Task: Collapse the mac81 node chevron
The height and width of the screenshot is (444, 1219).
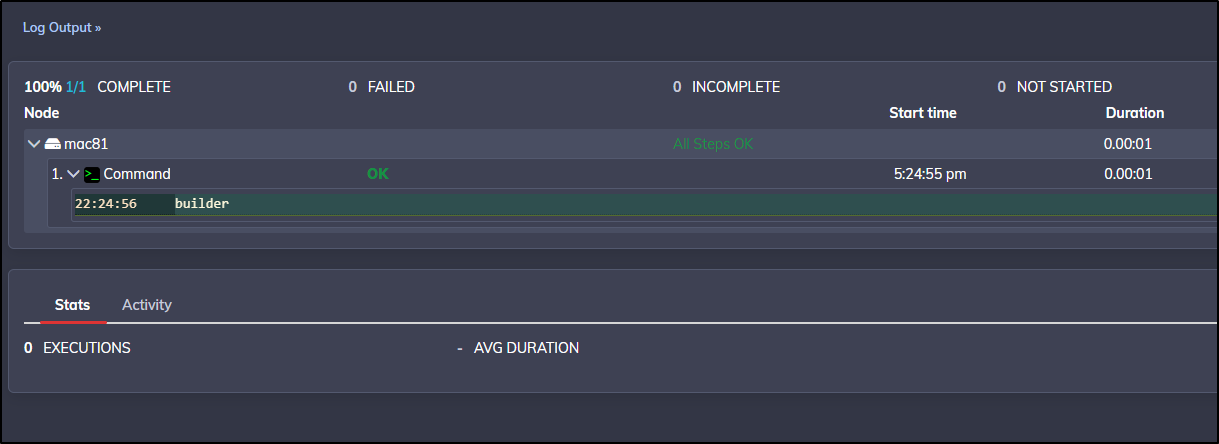Action: pos(34,144)
